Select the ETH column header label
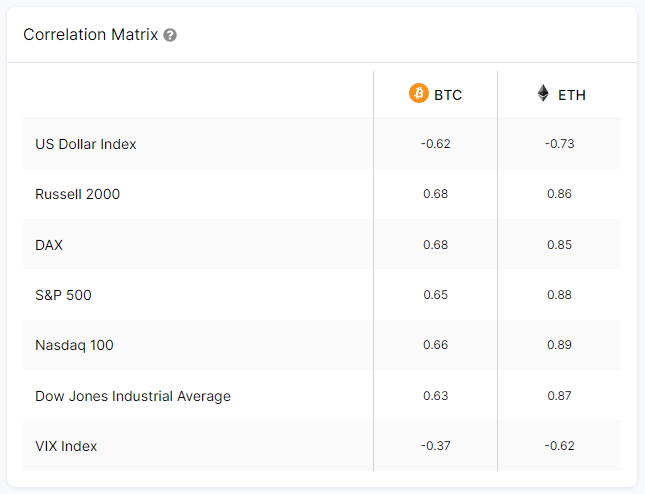The height and width of the screenshot is (494, 645). (572, 95)
